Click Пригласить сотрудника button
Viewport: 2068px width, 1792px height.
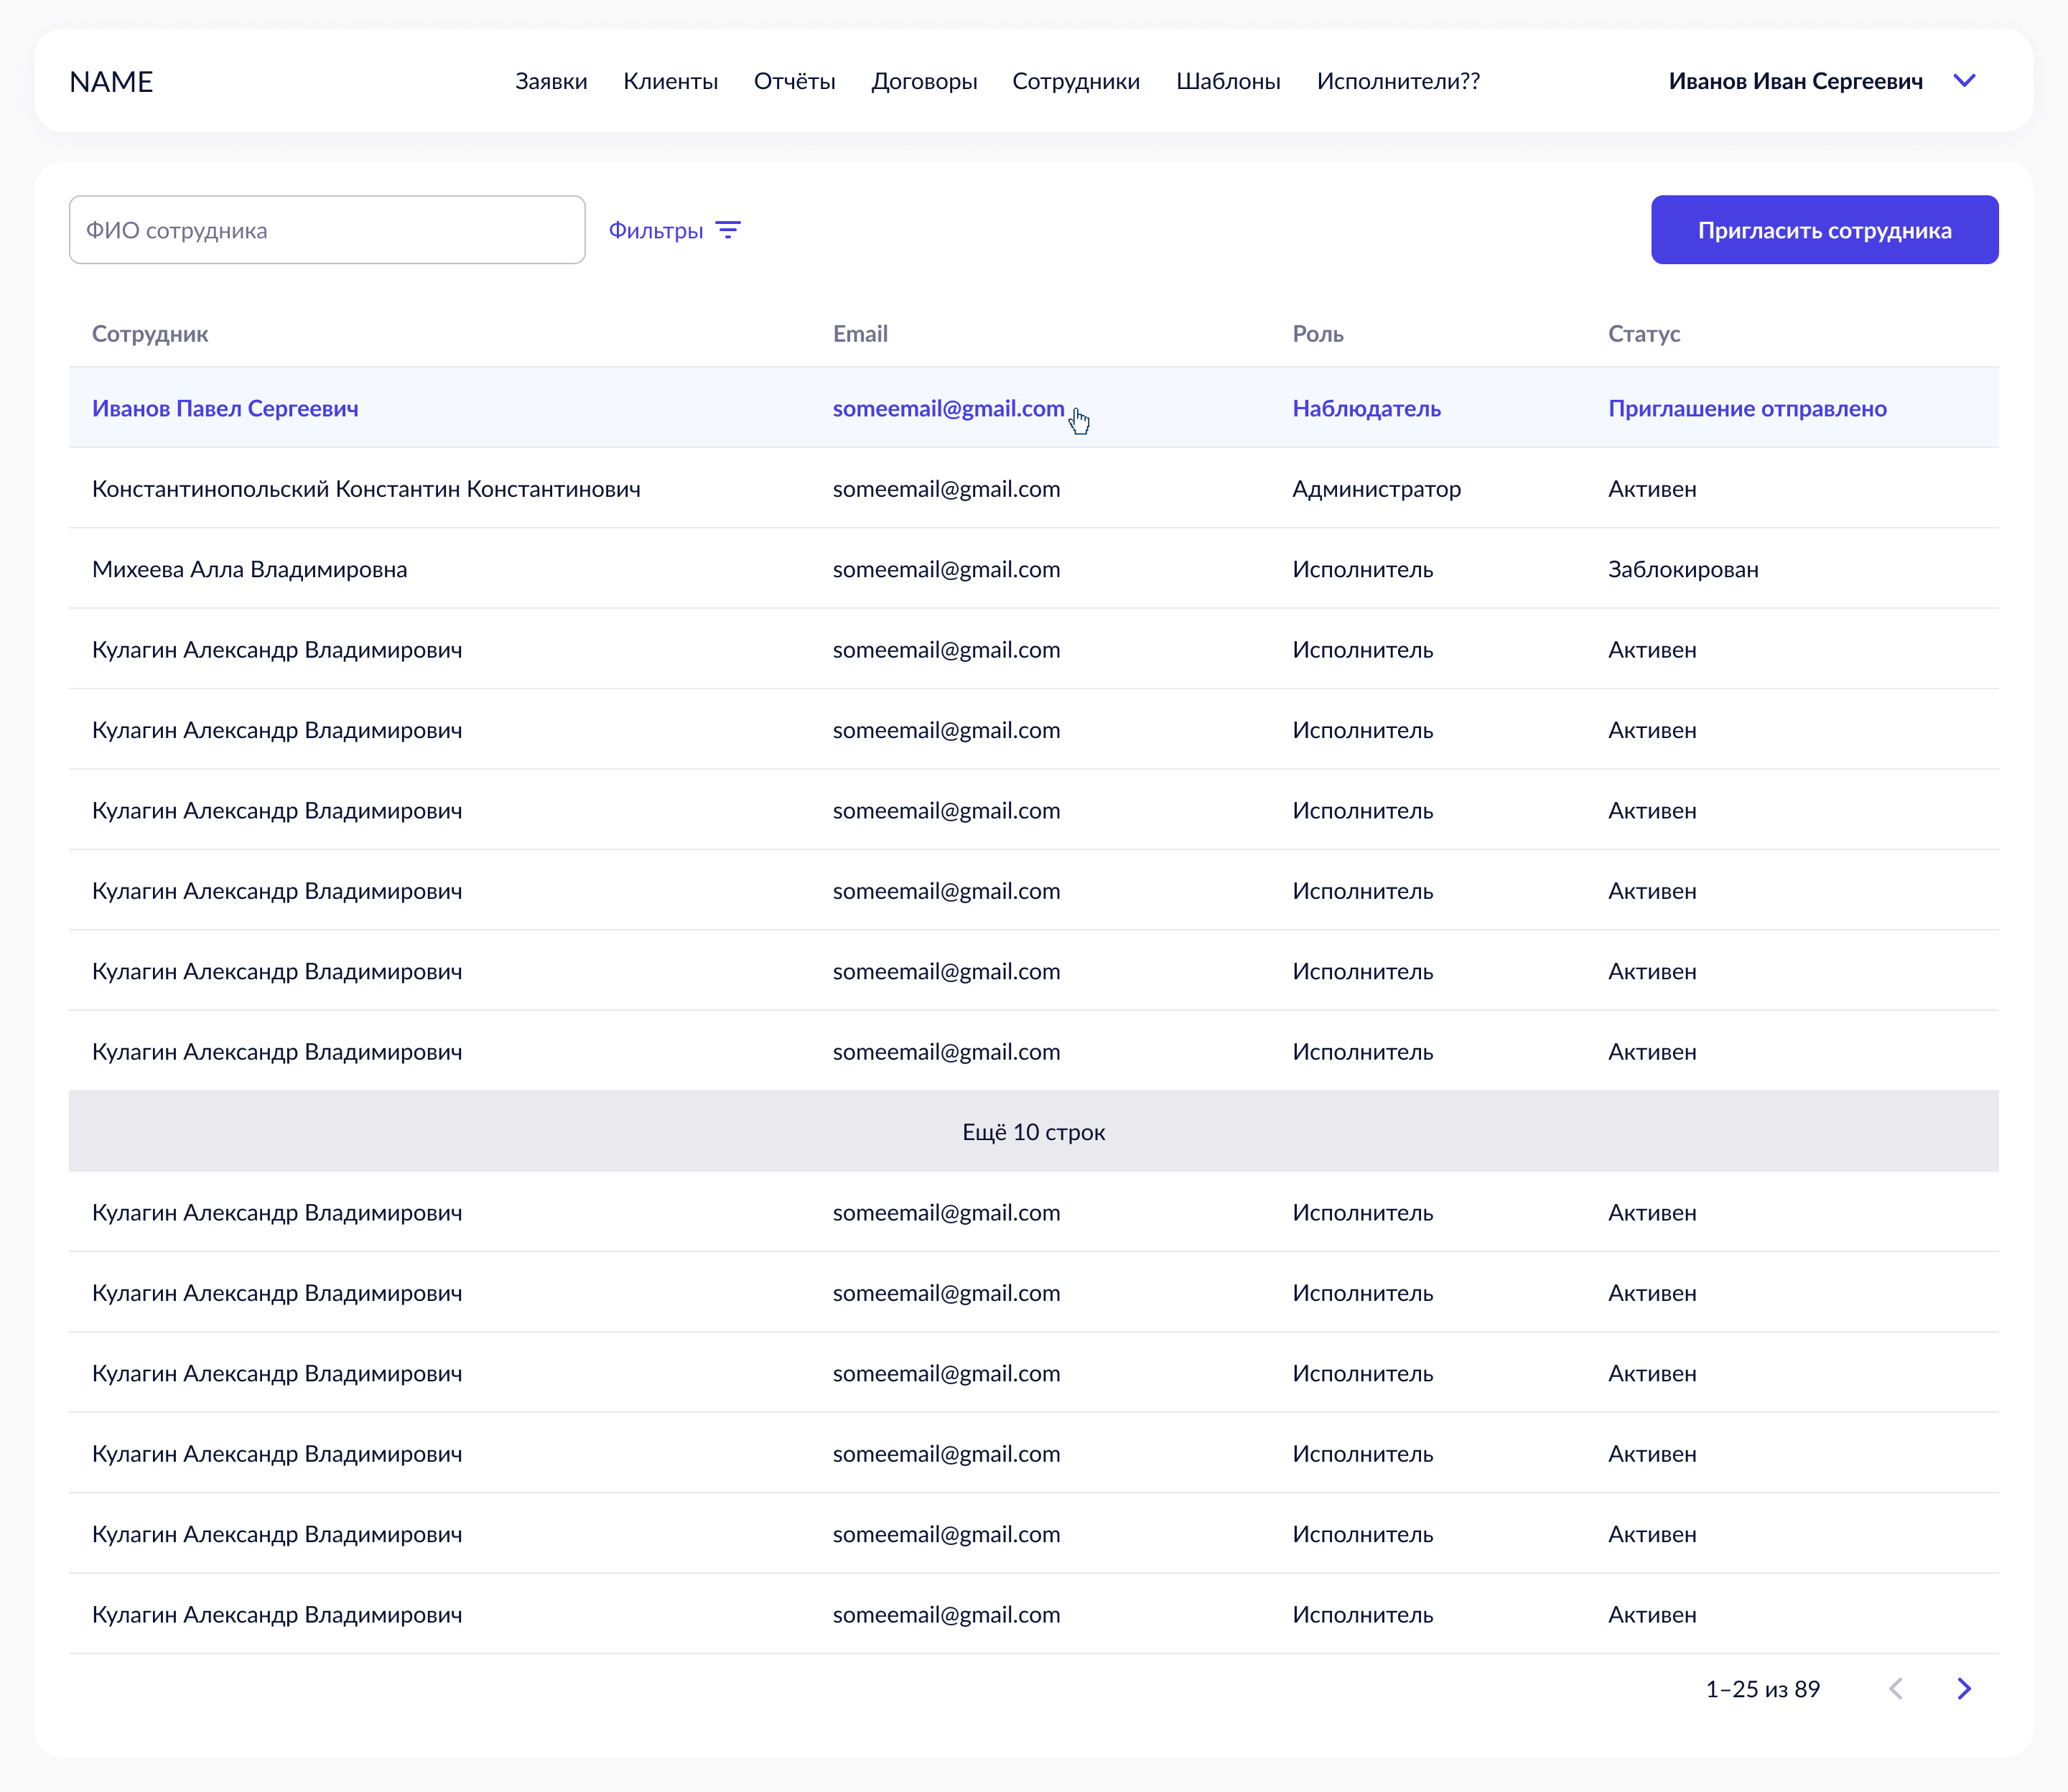tap(1824, 230)
